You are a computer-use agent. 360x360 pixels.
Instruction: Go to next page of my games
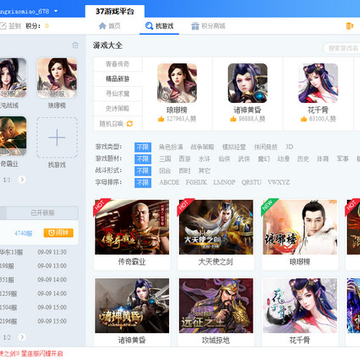point(22,180)
